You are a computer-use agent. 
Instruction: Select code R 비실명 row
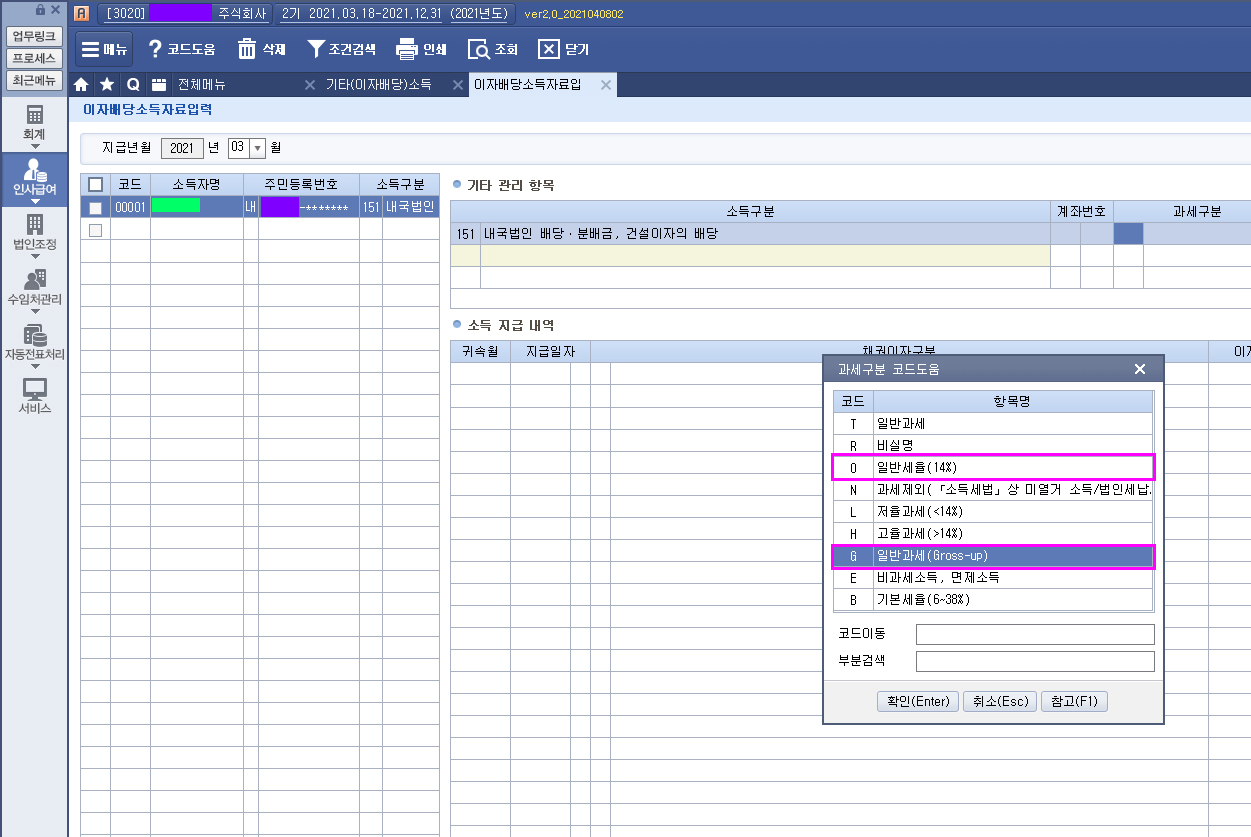[993, 446]
